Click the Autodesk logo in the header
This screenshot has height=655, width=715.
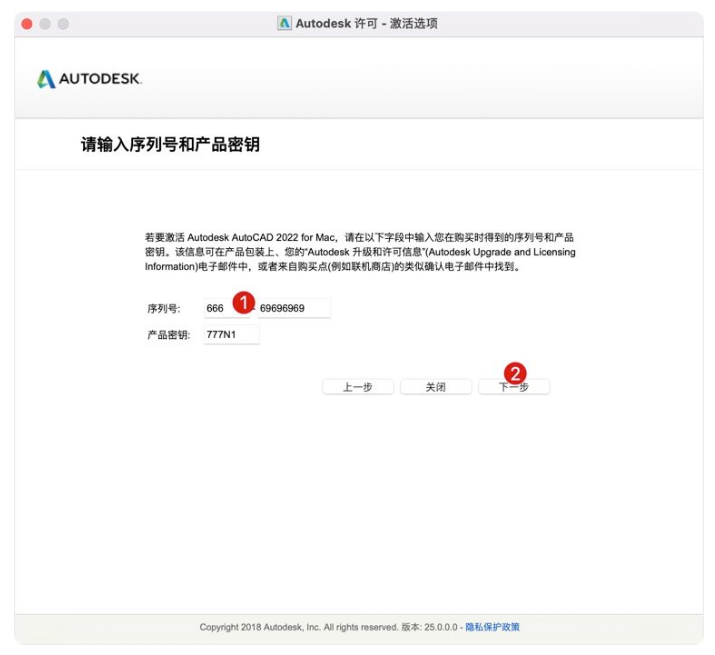click(89, 79)
